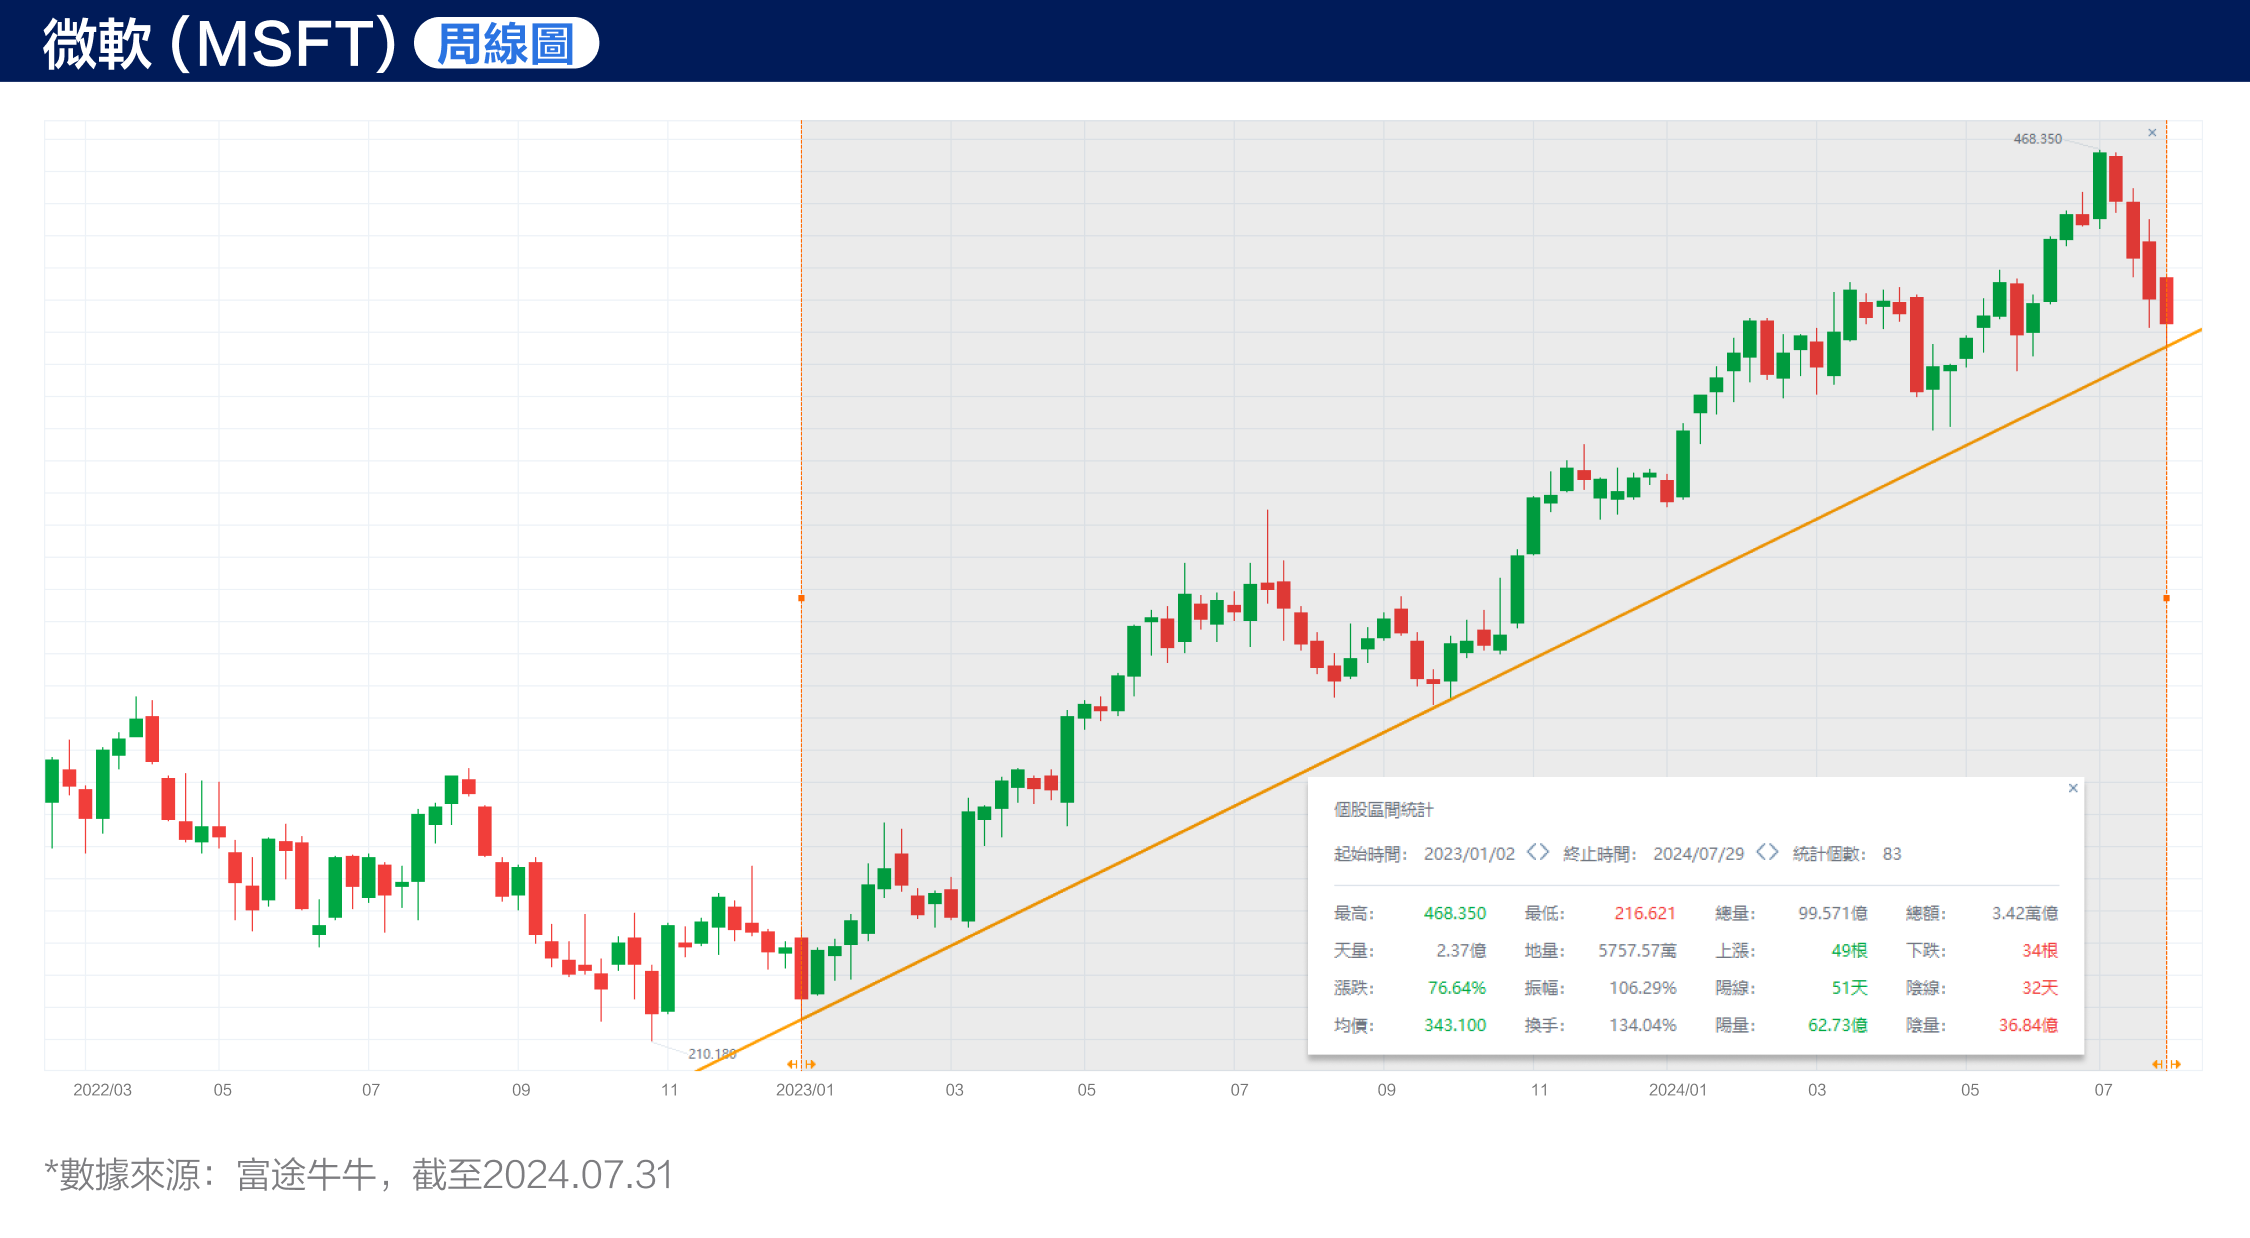2250x1238 pixels.
Task: Click the 210.180 low price marker label
Action: pos(712,1053)
